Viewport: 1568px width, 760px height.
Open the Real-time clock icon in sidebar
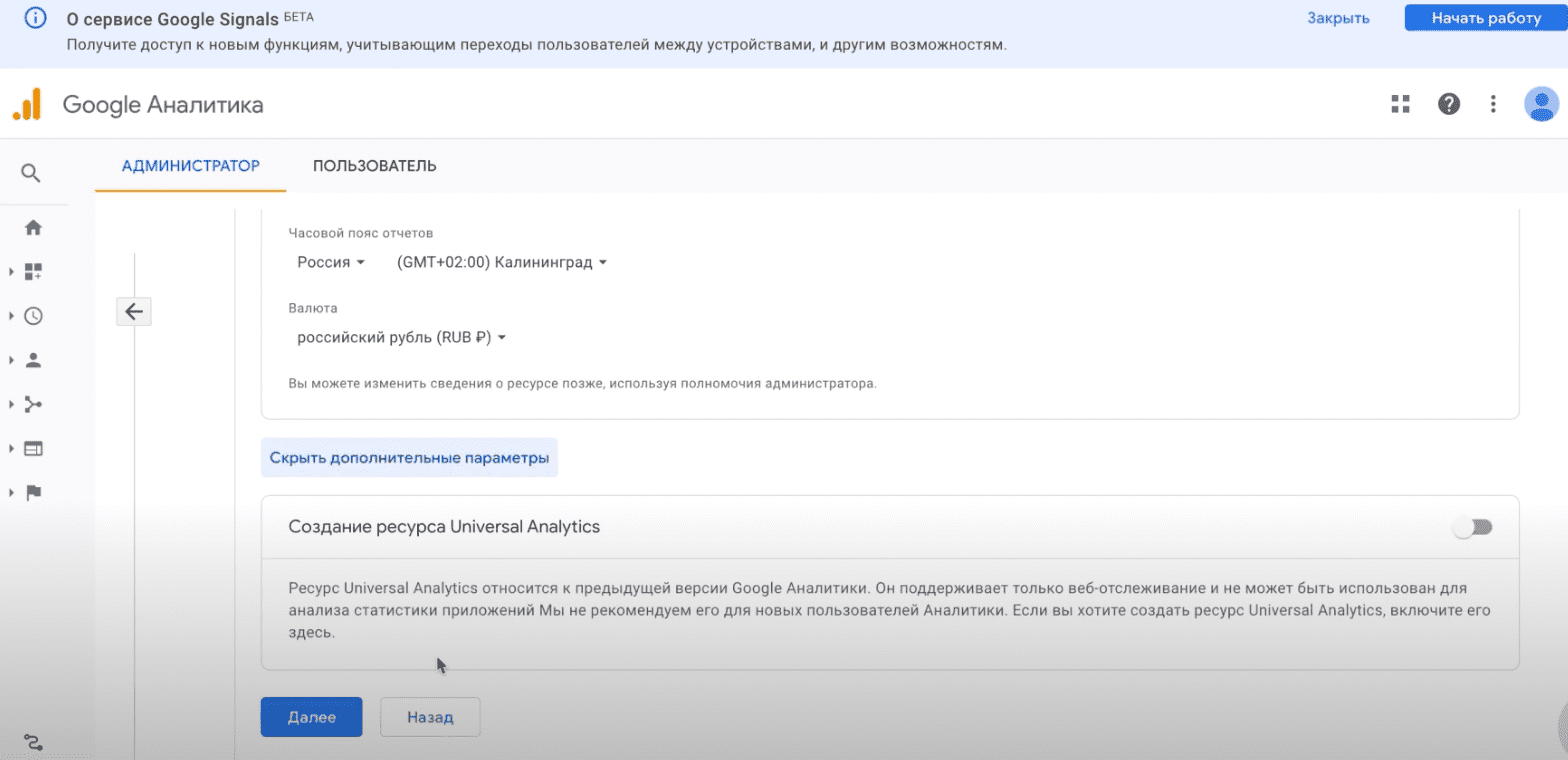point(33,316)
